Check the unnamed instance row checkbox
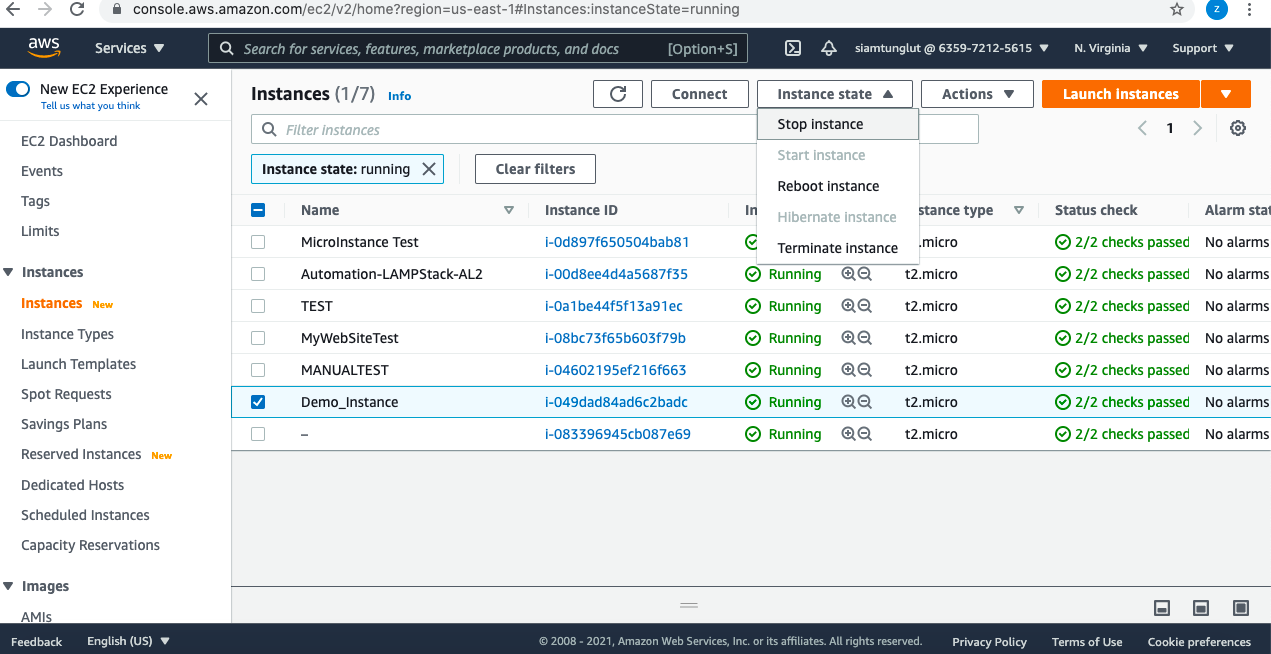 coord(258,434)
